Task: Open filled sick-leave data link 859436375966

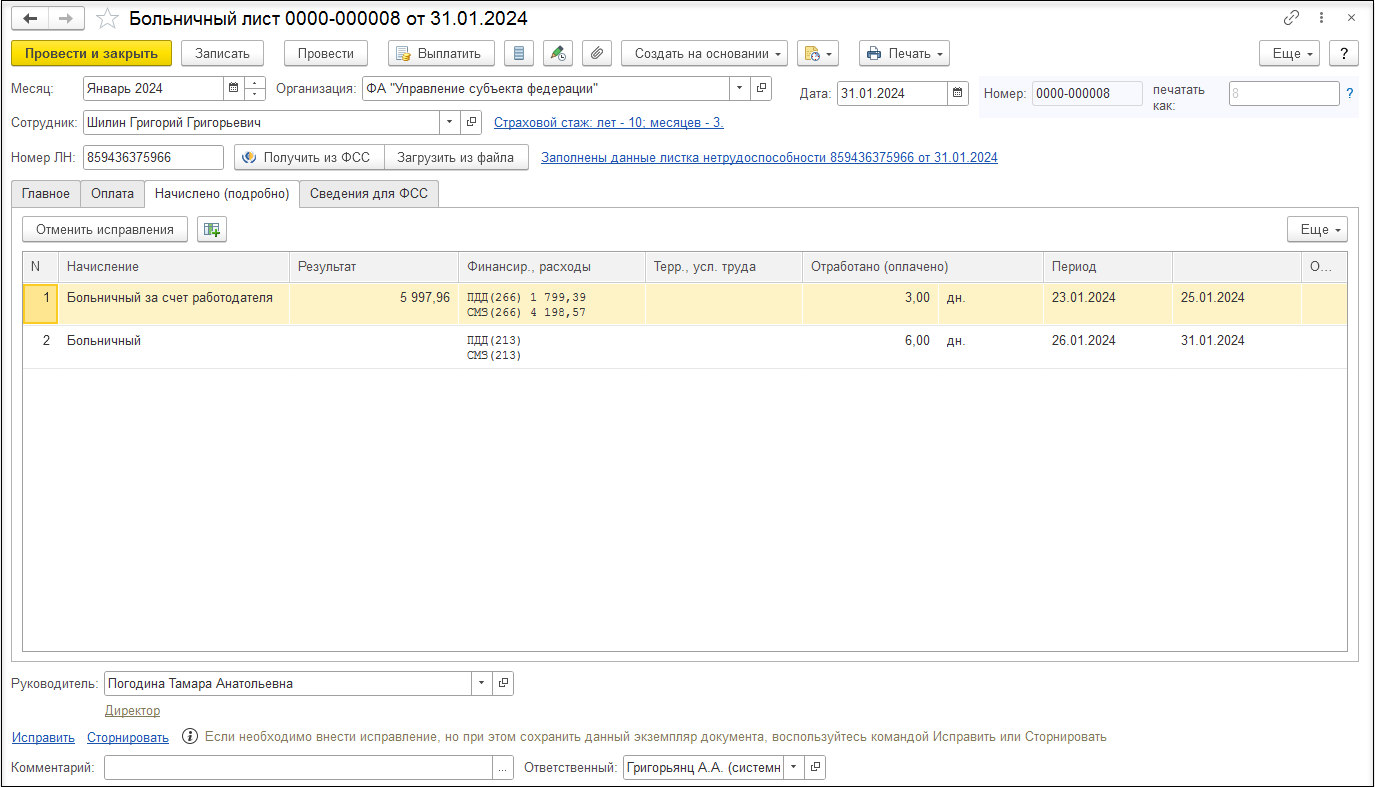Action: tap(769, 157)
